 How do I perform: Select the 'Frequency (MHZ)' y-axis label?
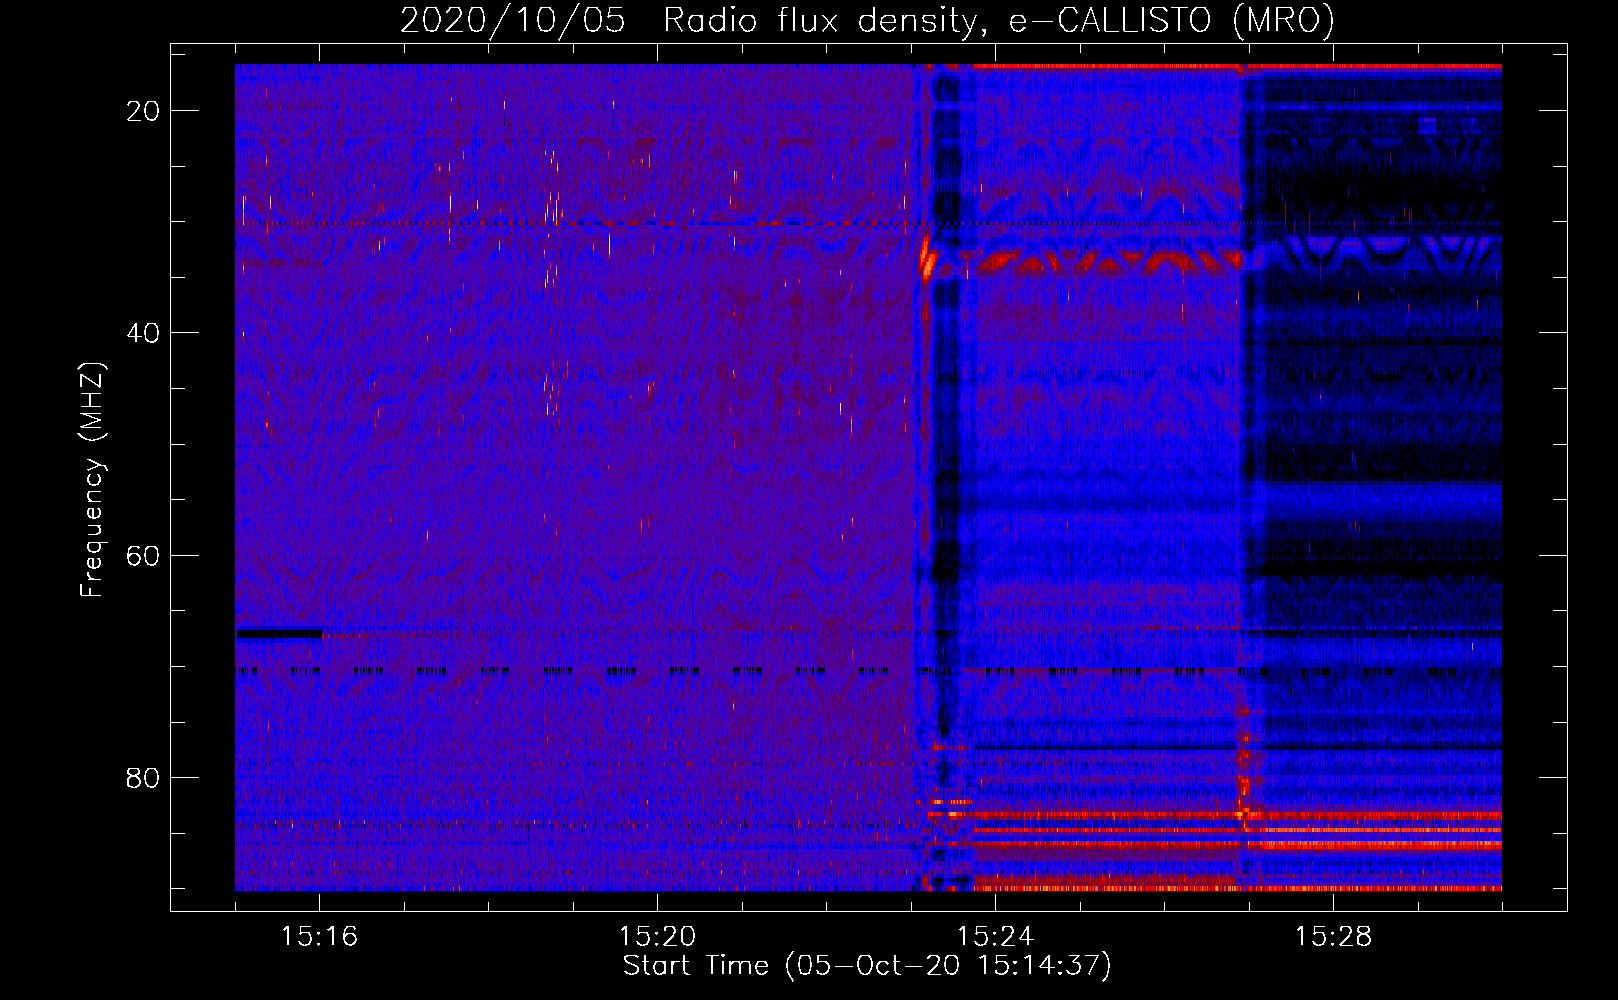pos(92,480)
